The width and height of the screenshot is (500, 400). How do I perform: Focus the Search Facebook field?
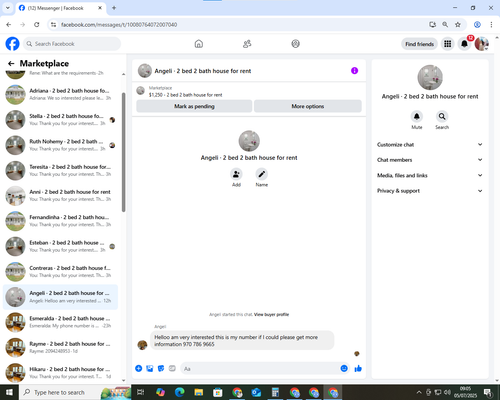(x=72, y=44)
